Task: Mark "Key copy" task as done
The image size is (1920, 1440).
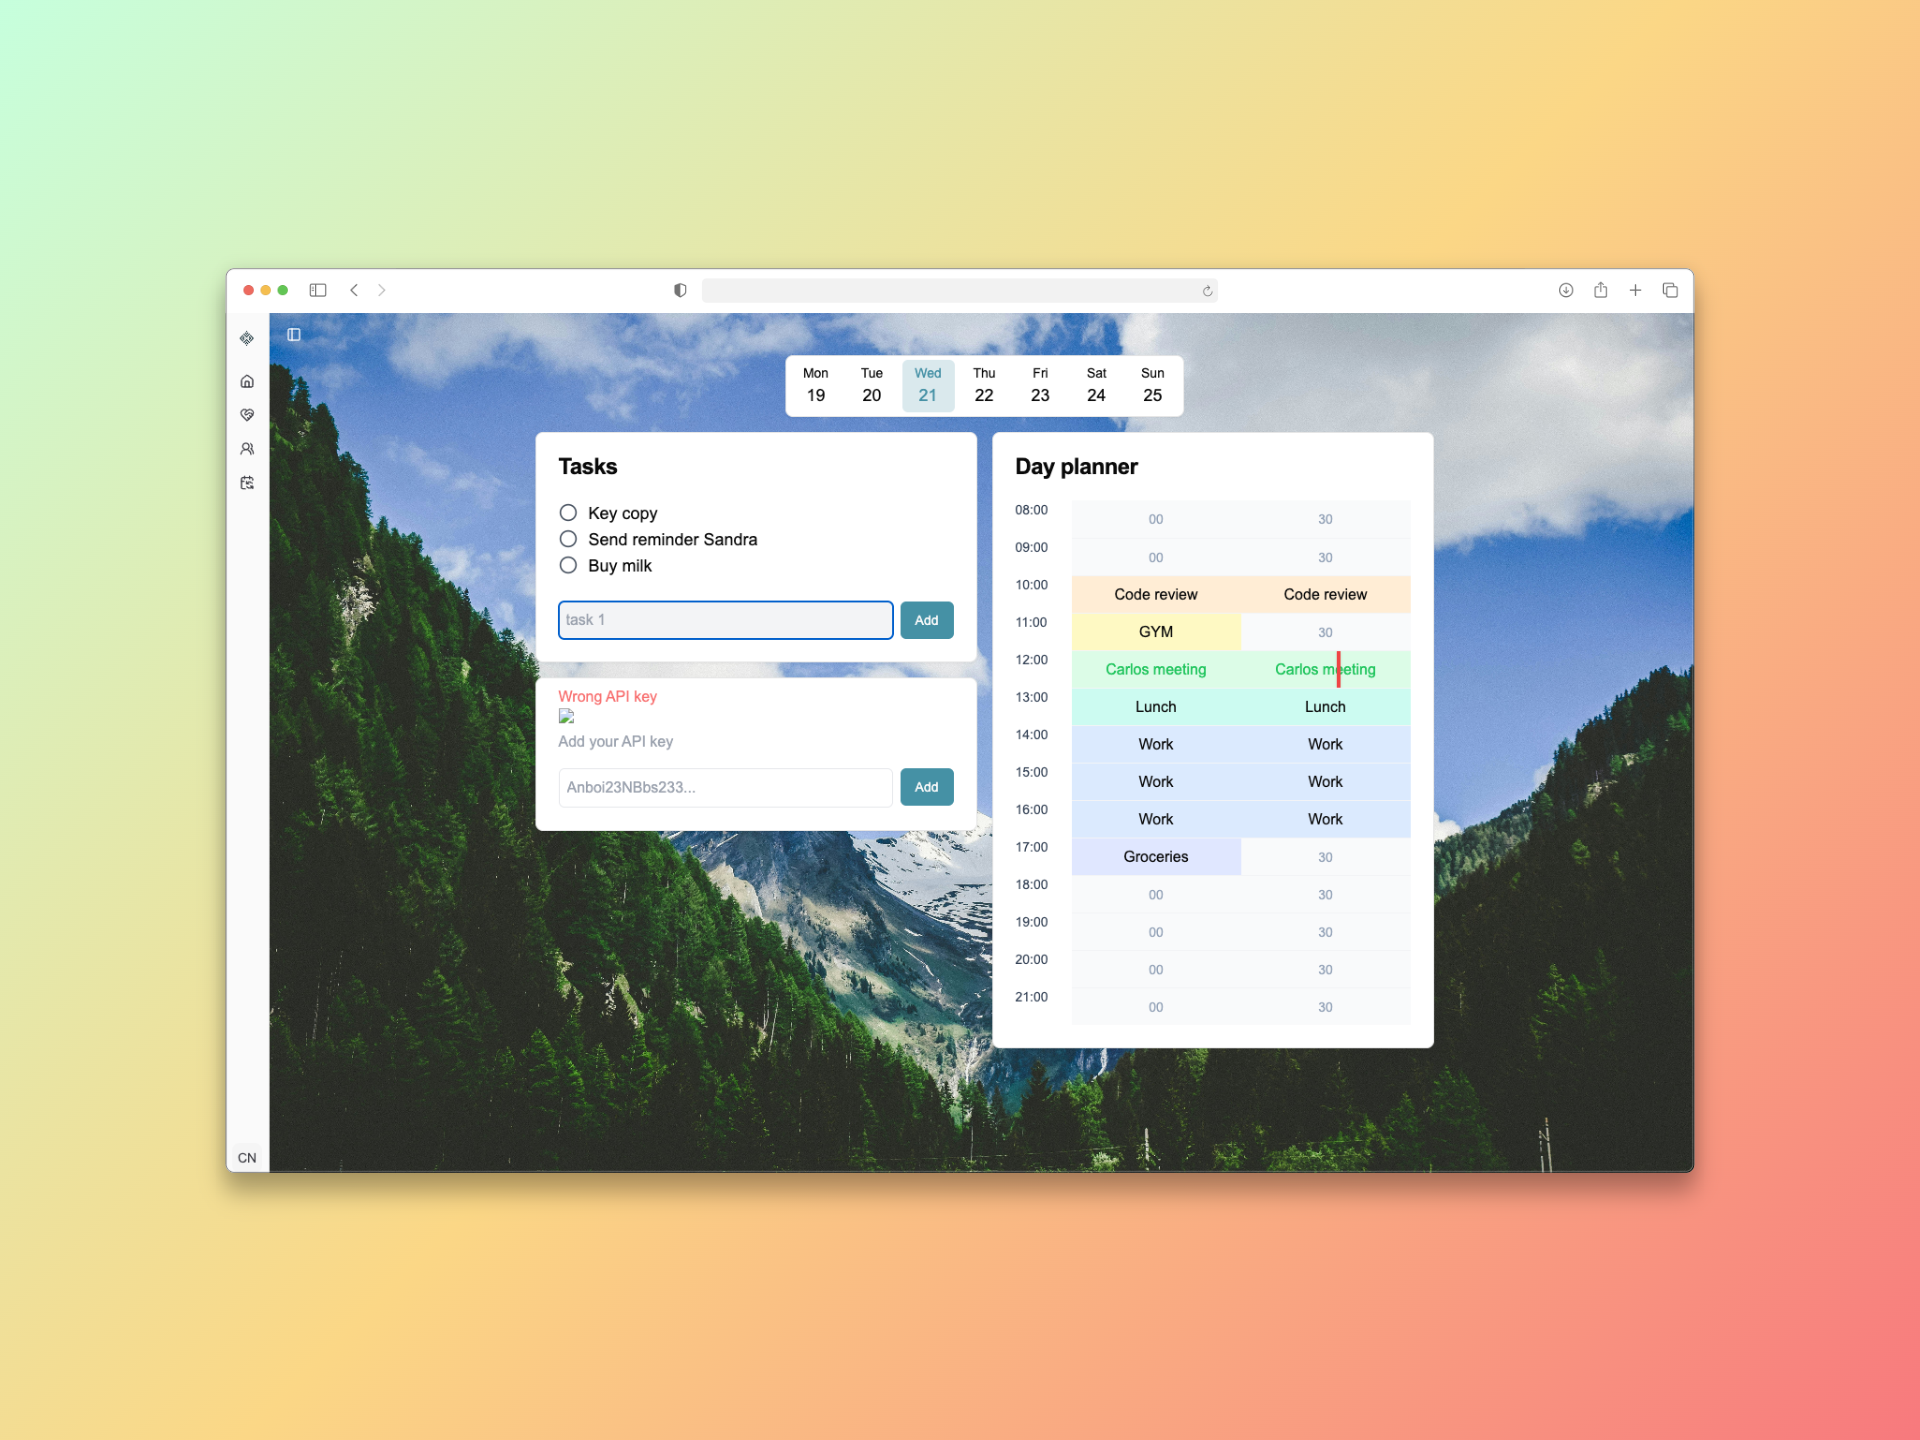Action: coord(568,513)
